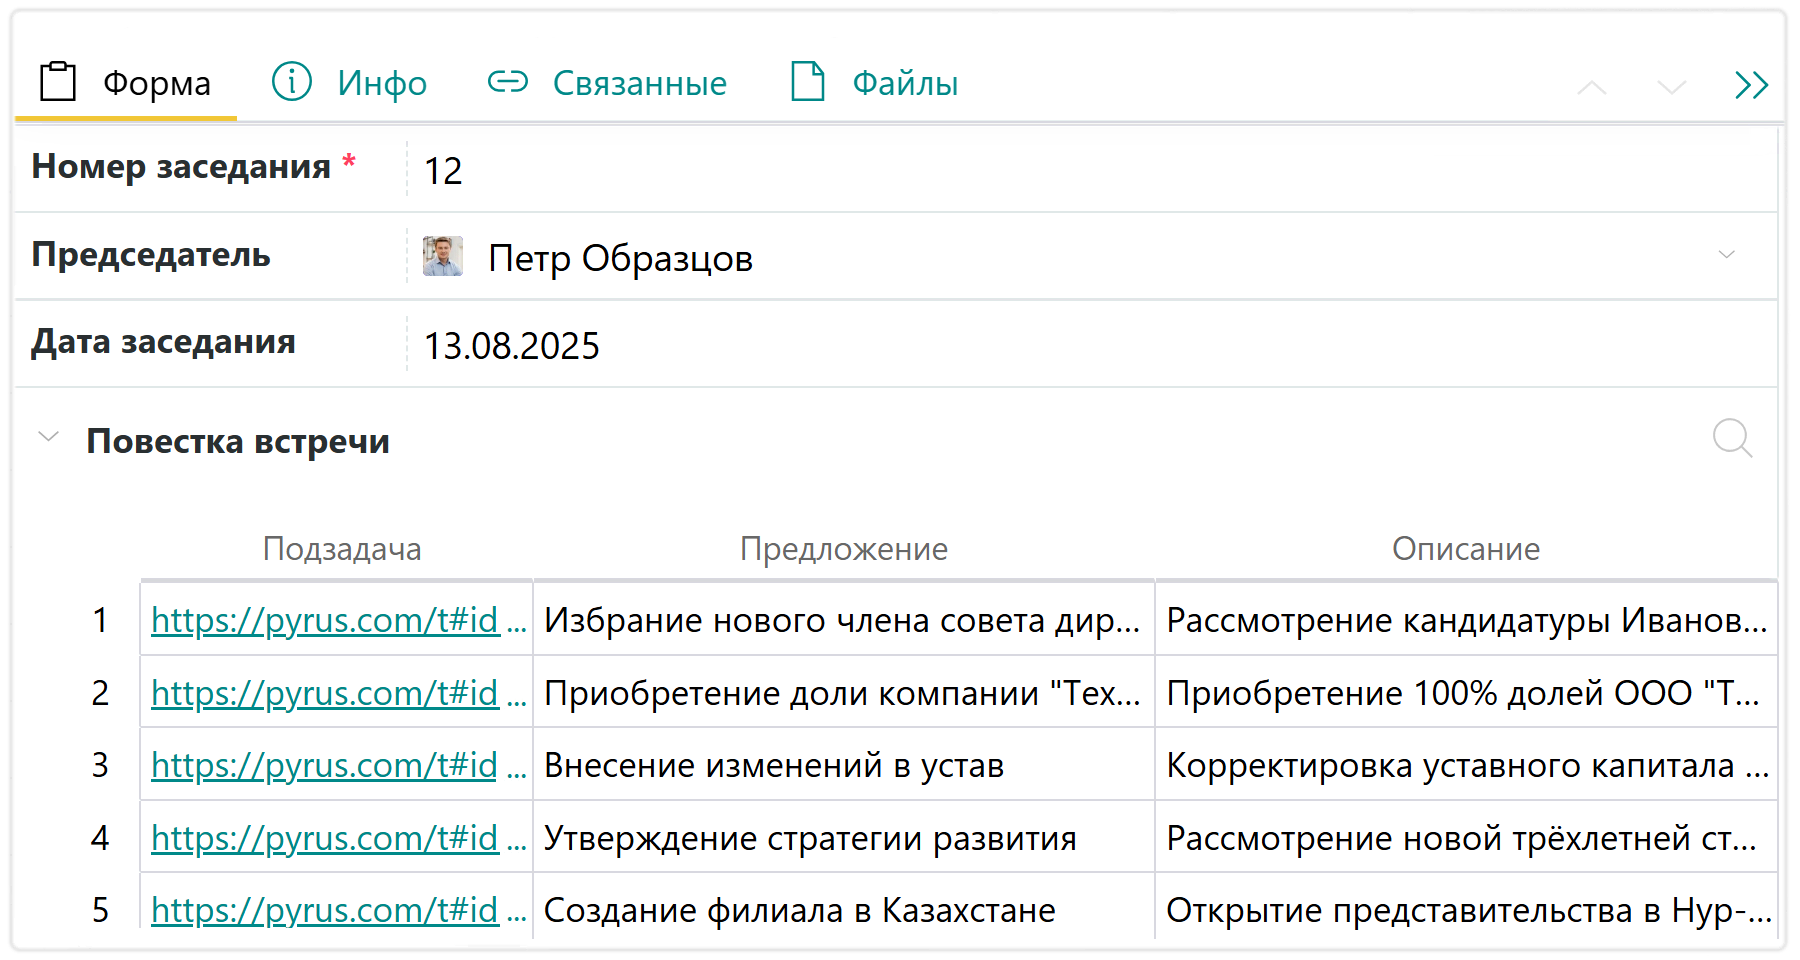
Task: Open the Файлы tab
Action: pyautogui.click(x=874, y=83)
